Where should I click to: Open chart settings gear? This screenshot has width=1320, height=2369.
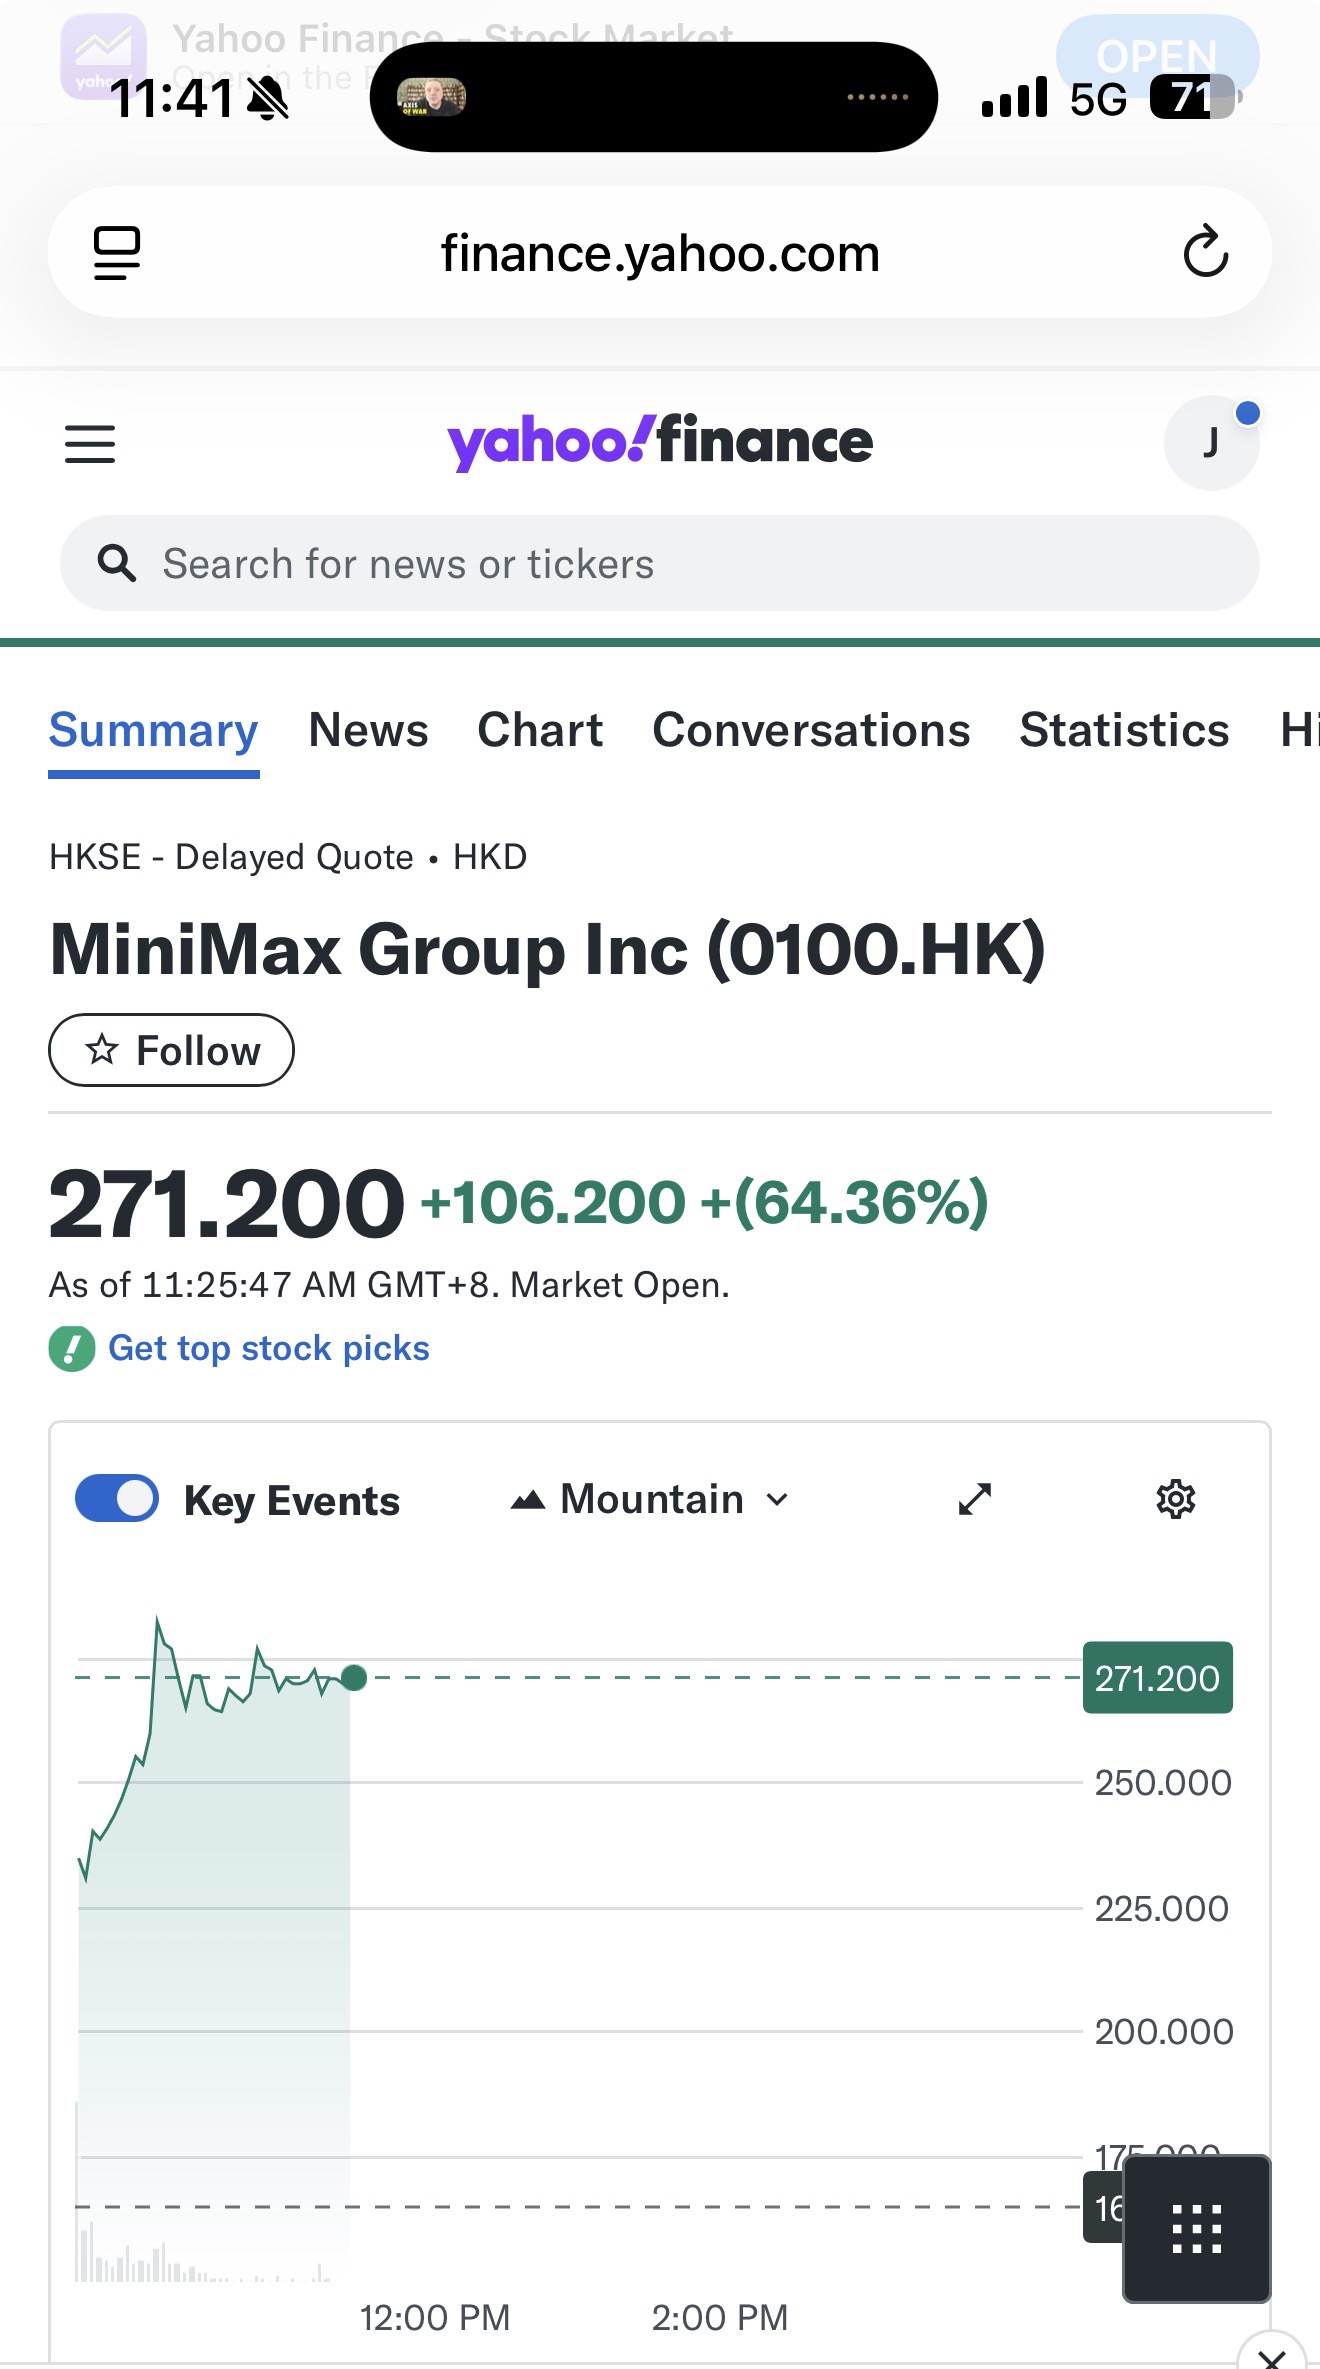tap(1175, 1499)
